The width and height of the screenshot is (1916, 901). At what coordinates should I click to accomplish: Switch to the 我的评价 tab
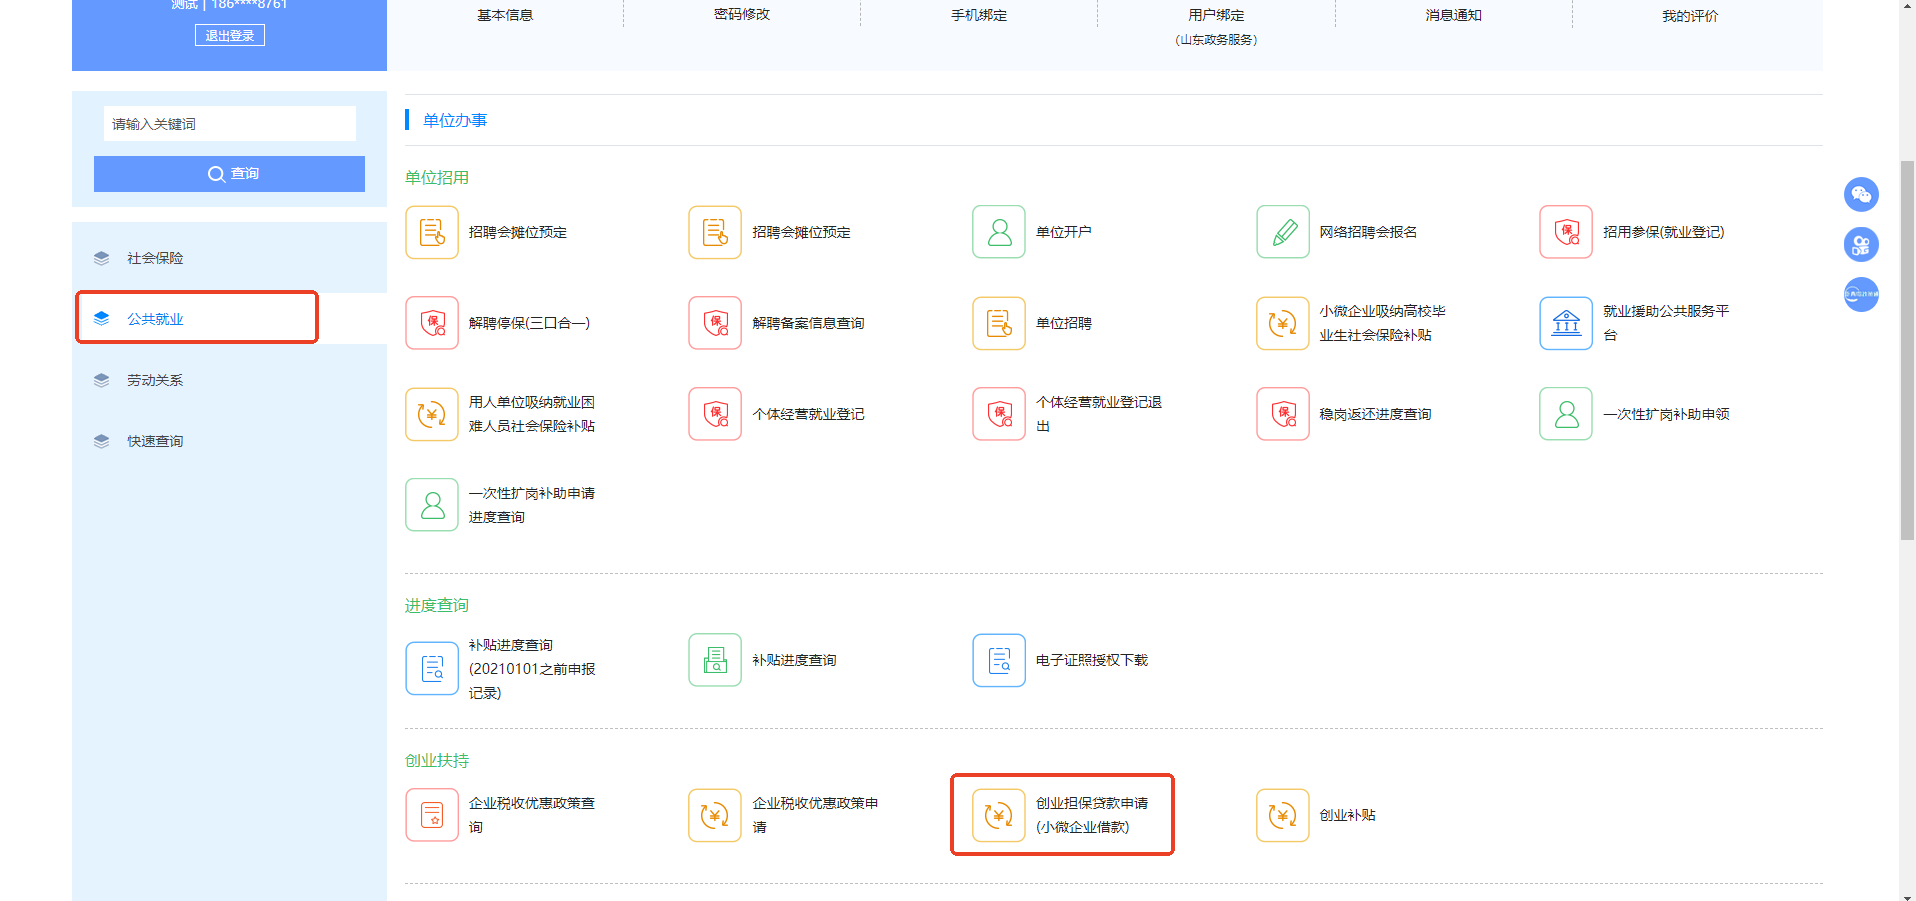[x=1689, y=15]
